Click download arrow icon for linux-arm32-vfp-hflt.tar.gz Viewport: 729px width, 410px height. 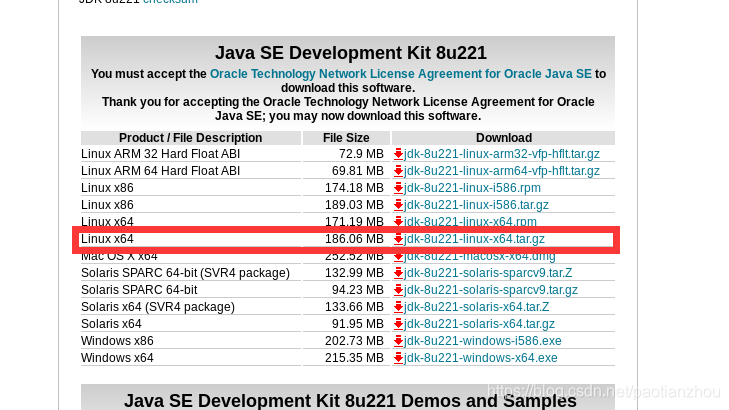click(x=398, y=154)
